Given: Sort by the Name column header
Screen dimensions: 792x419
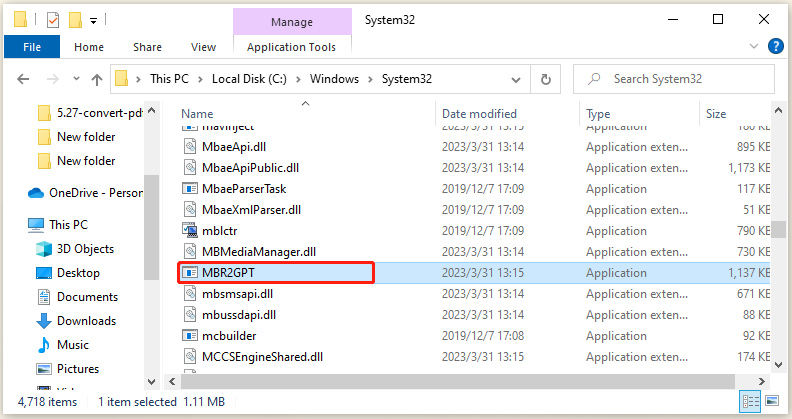Looking at the screenshot, I should click(197, 114).
